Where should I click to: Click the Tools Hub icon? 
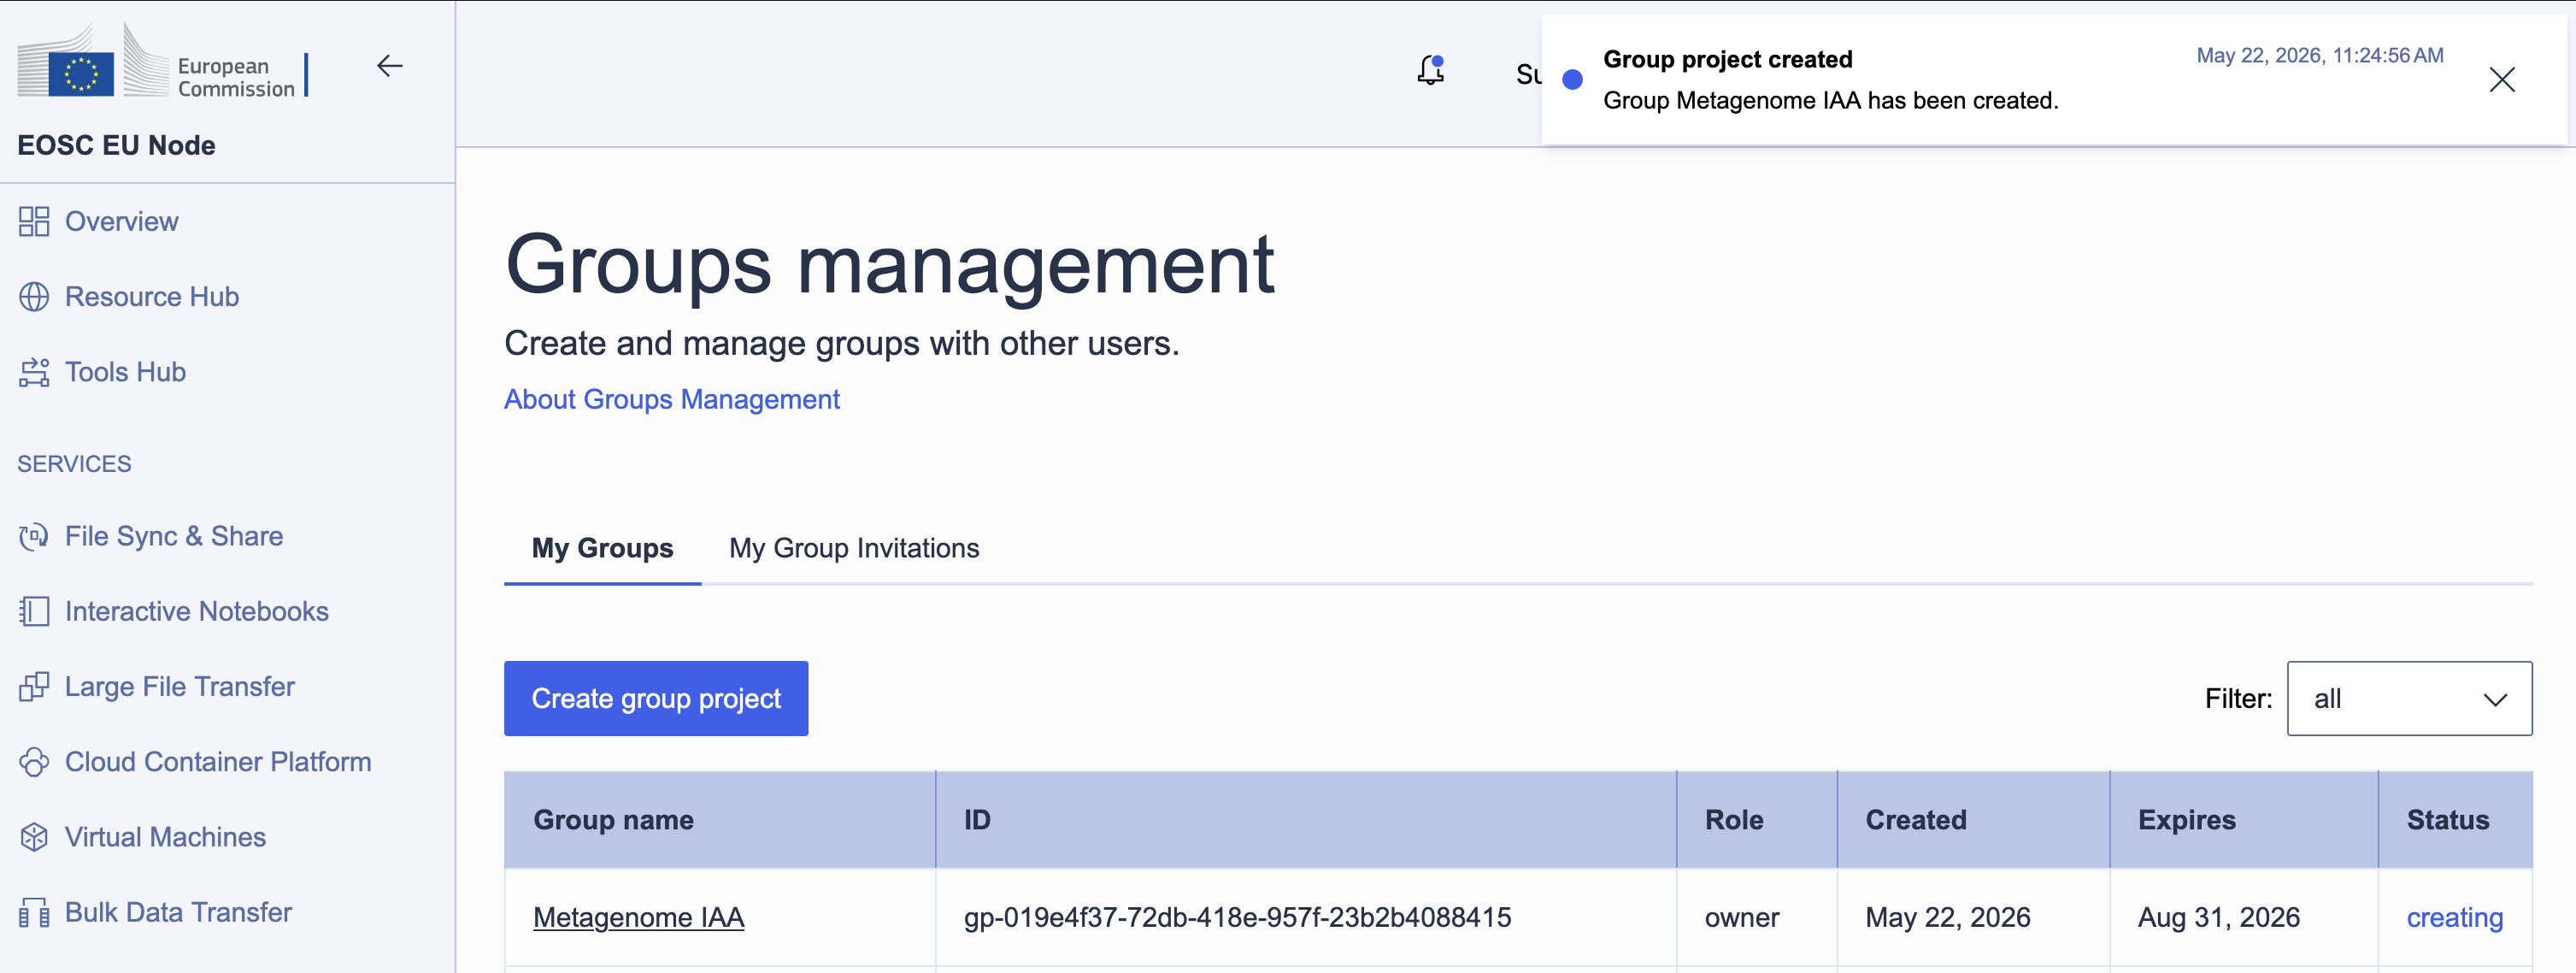click(x=34, y=372)
